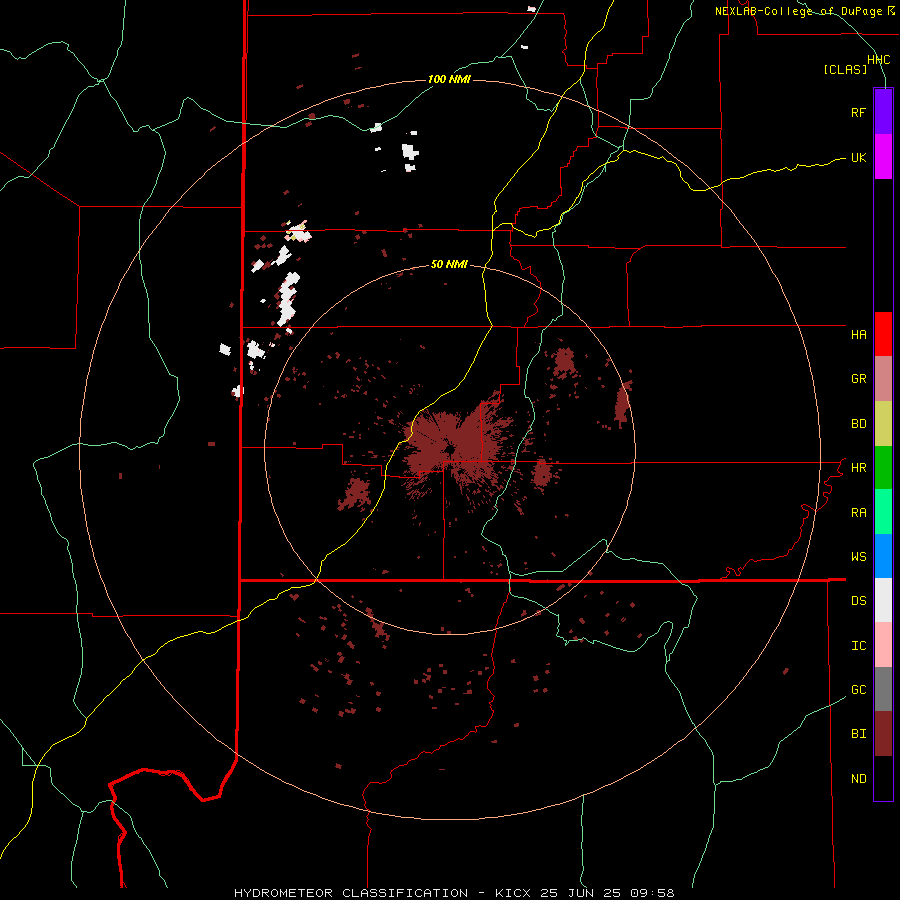Click the UK magenta legend swatch

click(883, 157)
